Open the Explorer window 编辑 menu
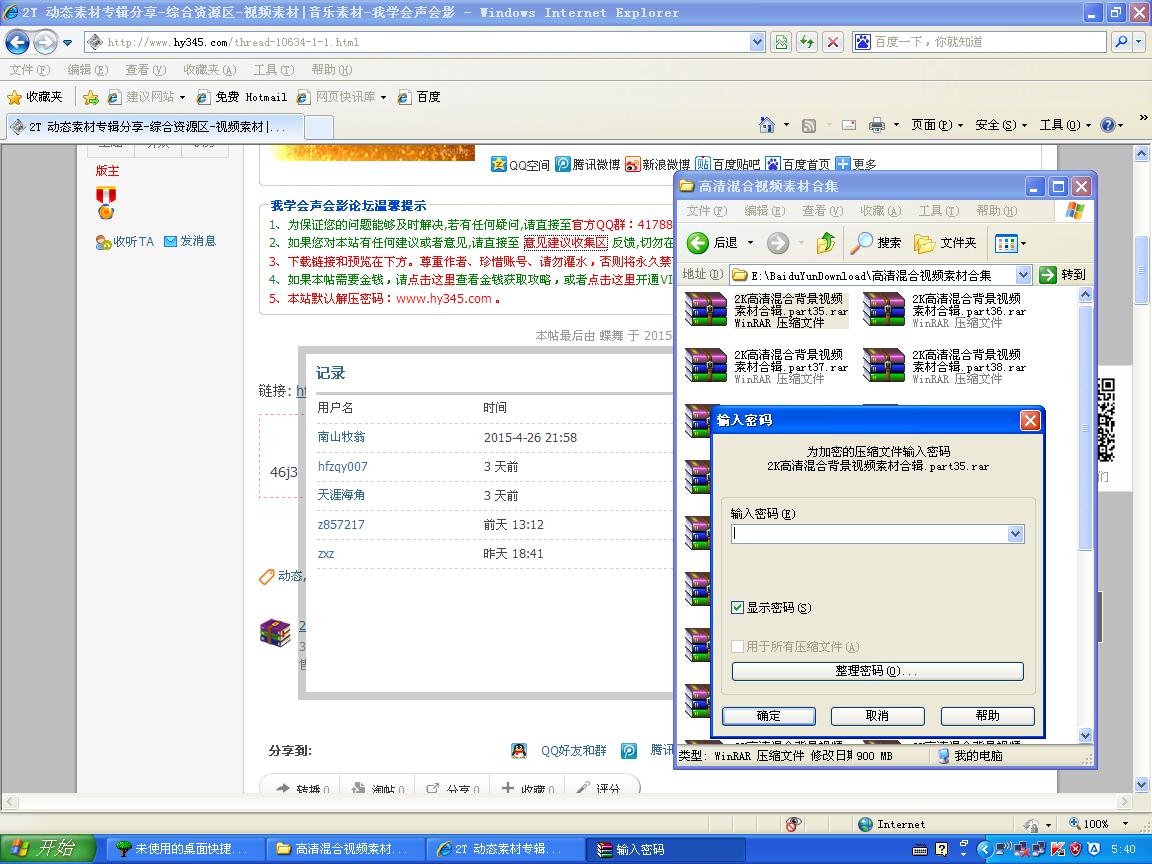 point(764,211)
